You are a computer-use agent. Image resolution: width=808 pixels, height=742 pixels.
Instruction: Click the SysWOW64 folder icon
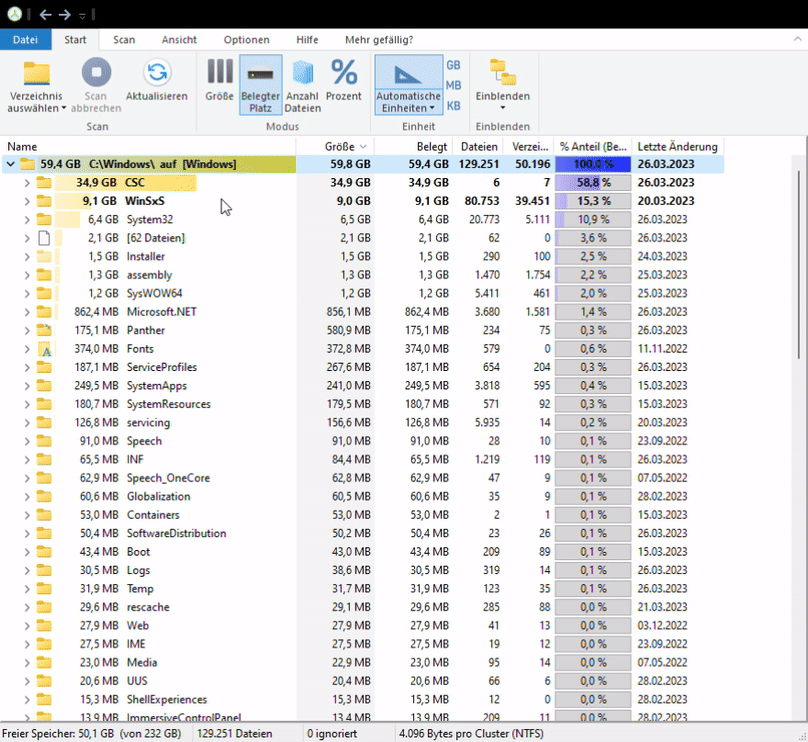(x=44, y=293)
